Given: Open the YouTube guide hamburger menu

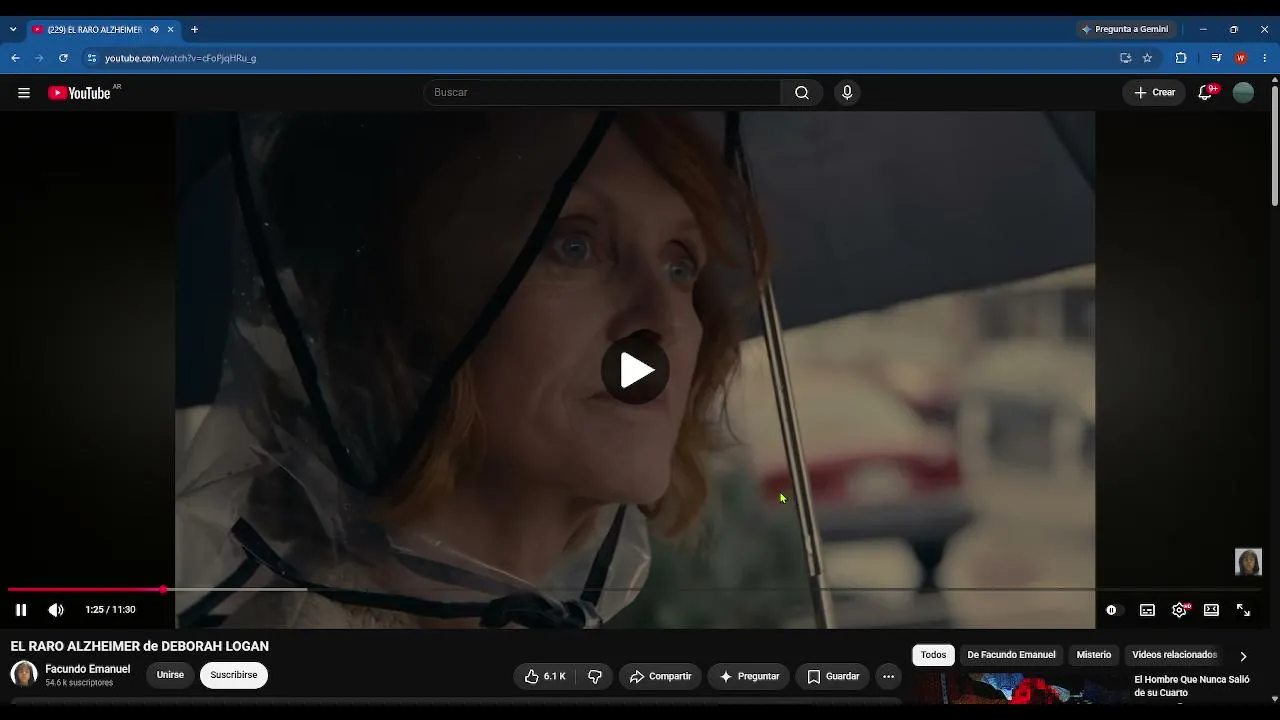Looking at the screenshot, I should [x=24, y=93].
